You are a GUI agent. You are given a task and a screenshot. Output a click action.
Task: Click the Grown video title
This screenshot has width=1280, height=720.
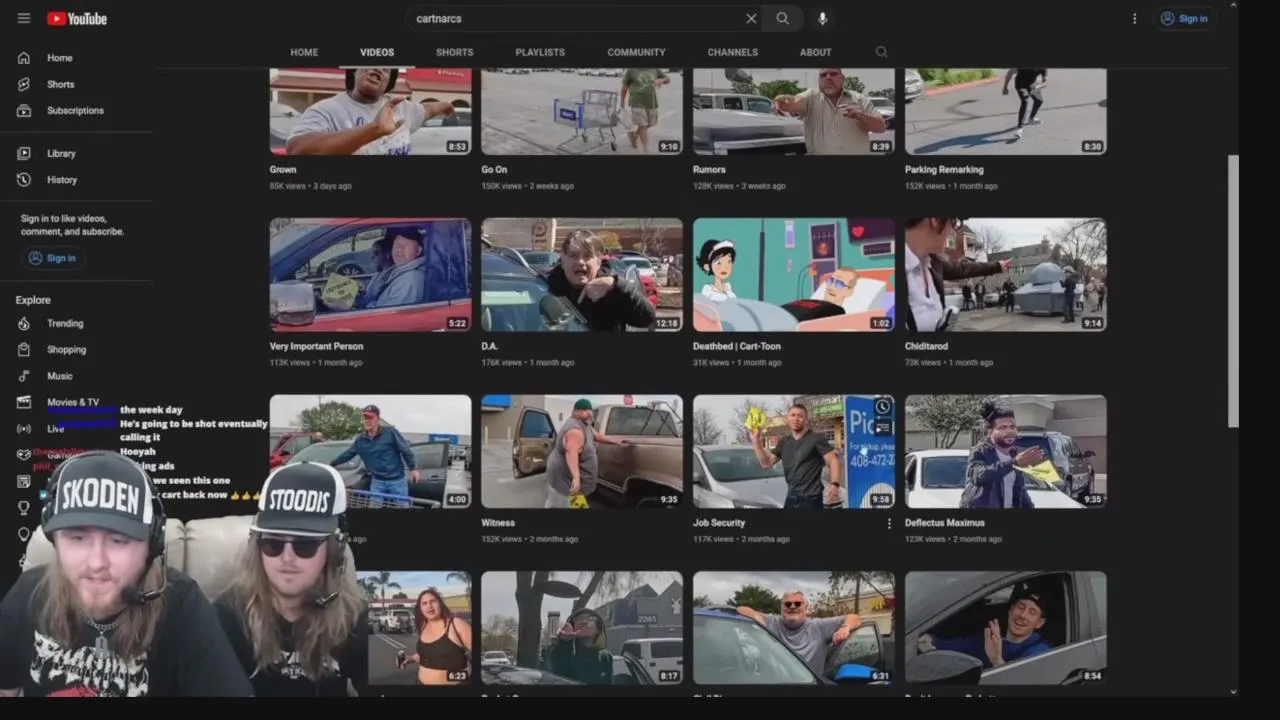tap(283, 170)
